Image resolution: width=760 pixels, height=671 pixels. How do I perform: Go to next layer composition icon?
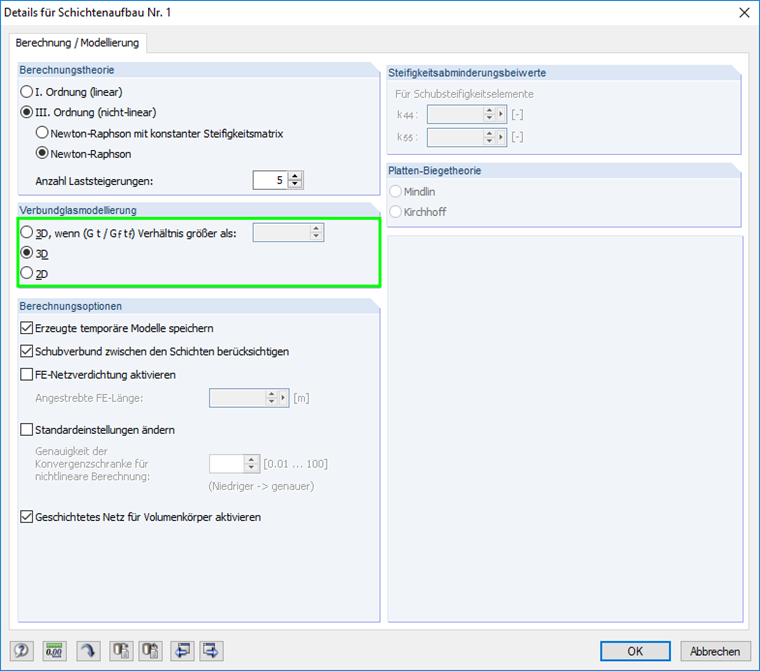tap(211, 651)
